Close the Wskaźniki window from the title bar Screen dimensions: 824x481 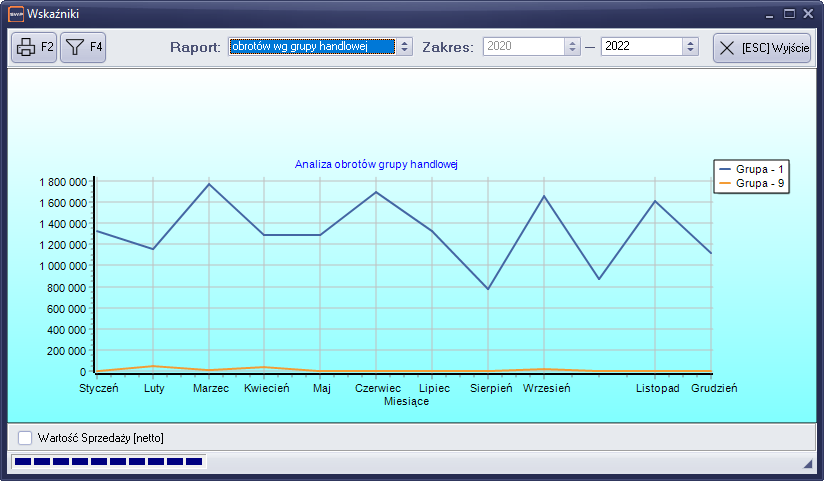[807, 14]
